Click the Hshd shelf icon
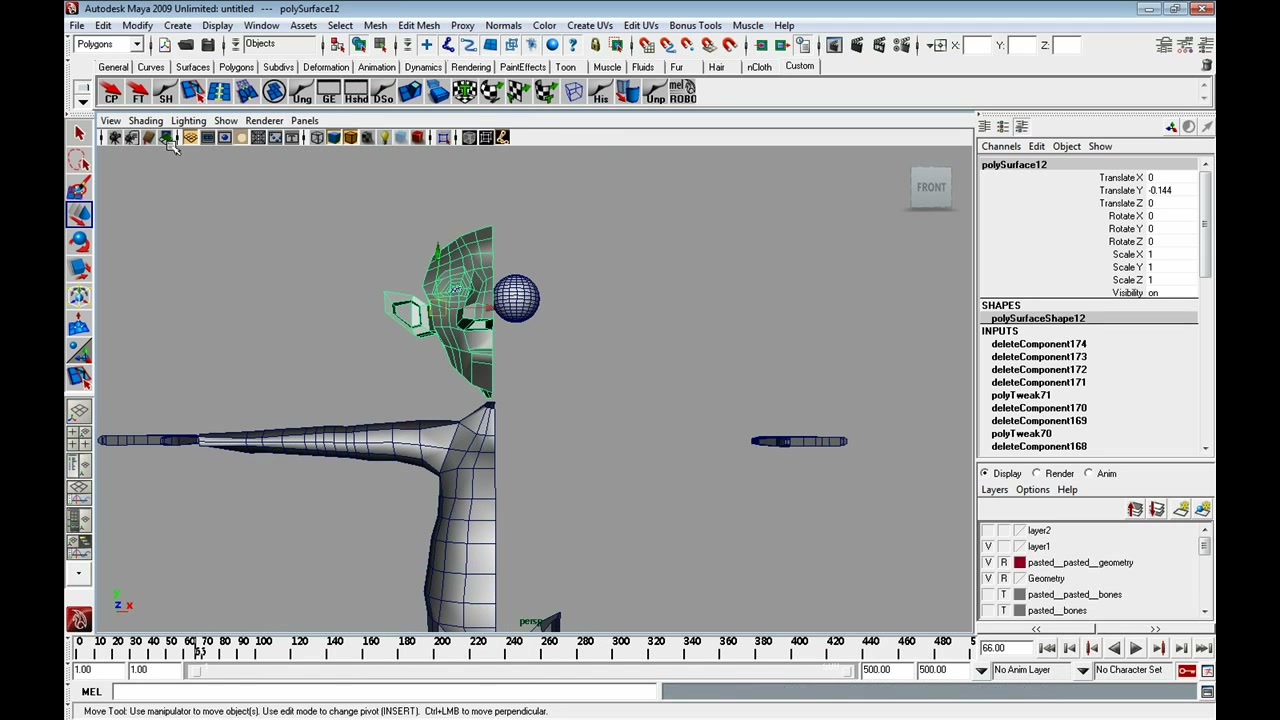 point(355,93)
